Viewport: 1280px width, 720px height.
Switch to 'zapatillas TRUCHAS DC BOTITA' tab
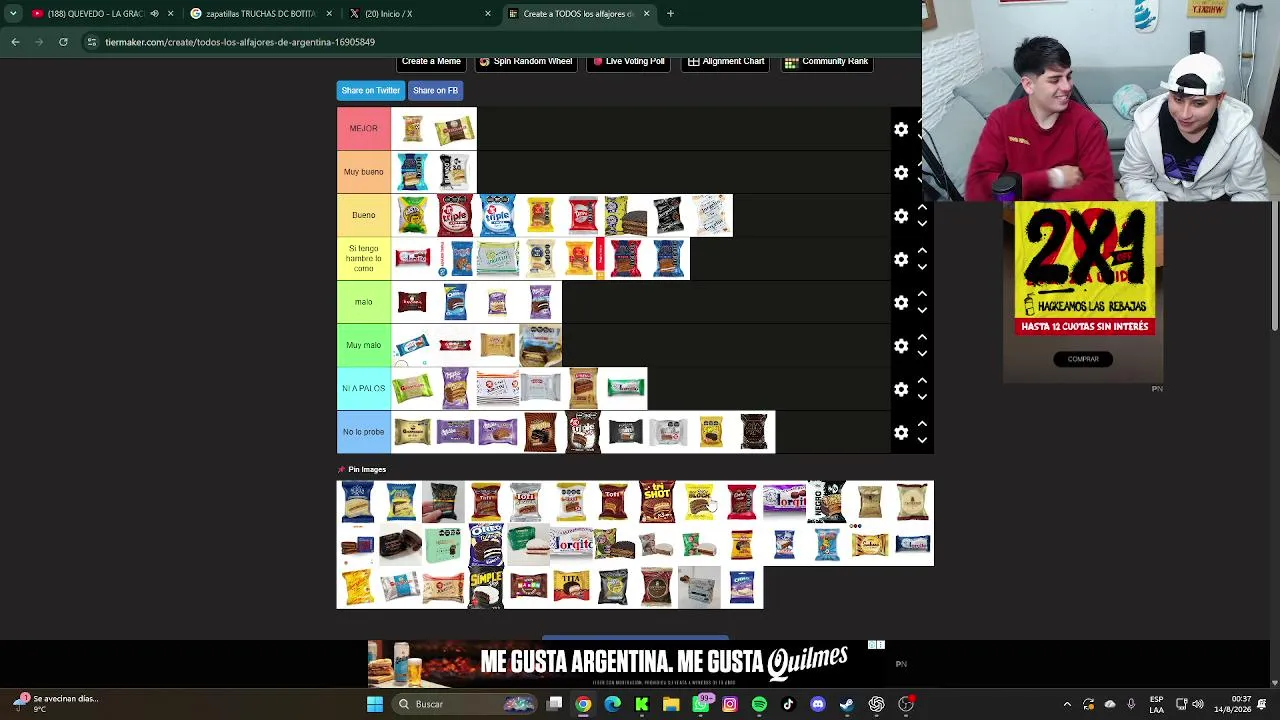tap(260, 14)
